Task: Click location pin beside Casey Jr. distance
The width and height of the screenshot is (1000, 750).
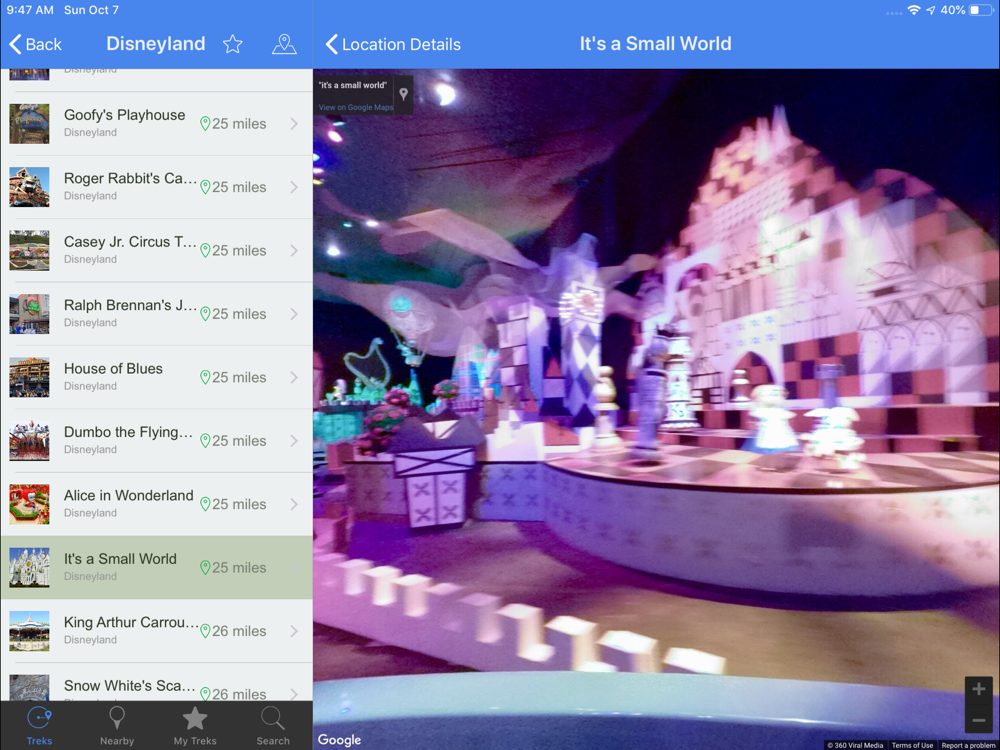Action: [x=205, y=251]
